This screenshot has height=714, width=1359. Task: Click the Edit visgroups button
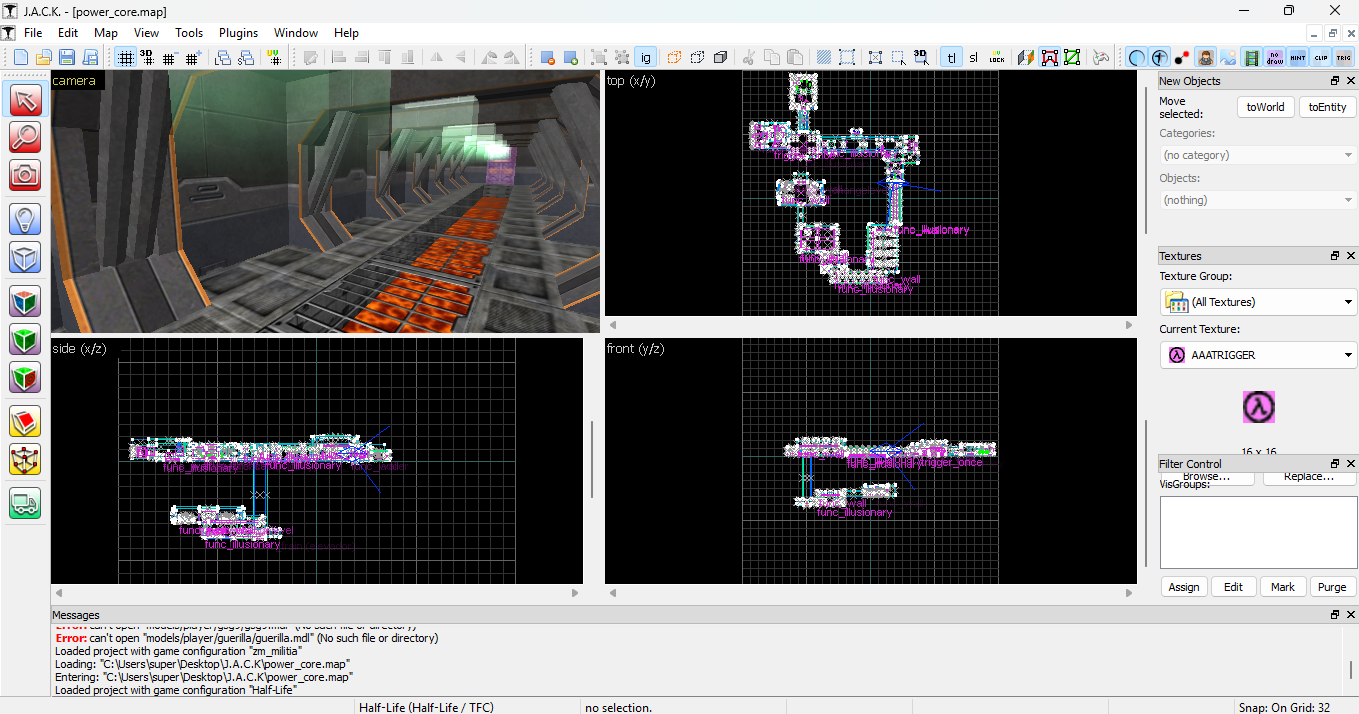(1234, 587)
